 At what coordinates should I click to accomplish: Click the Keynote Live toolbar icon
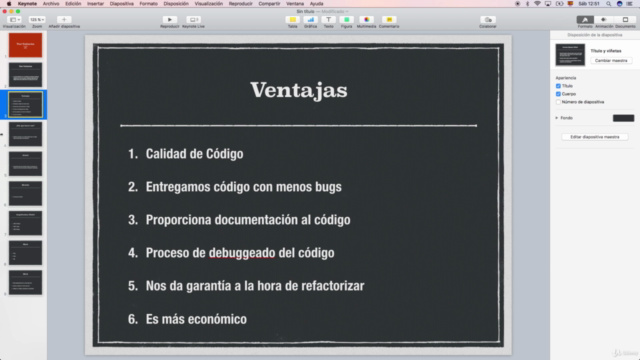(x=193, y=20)
